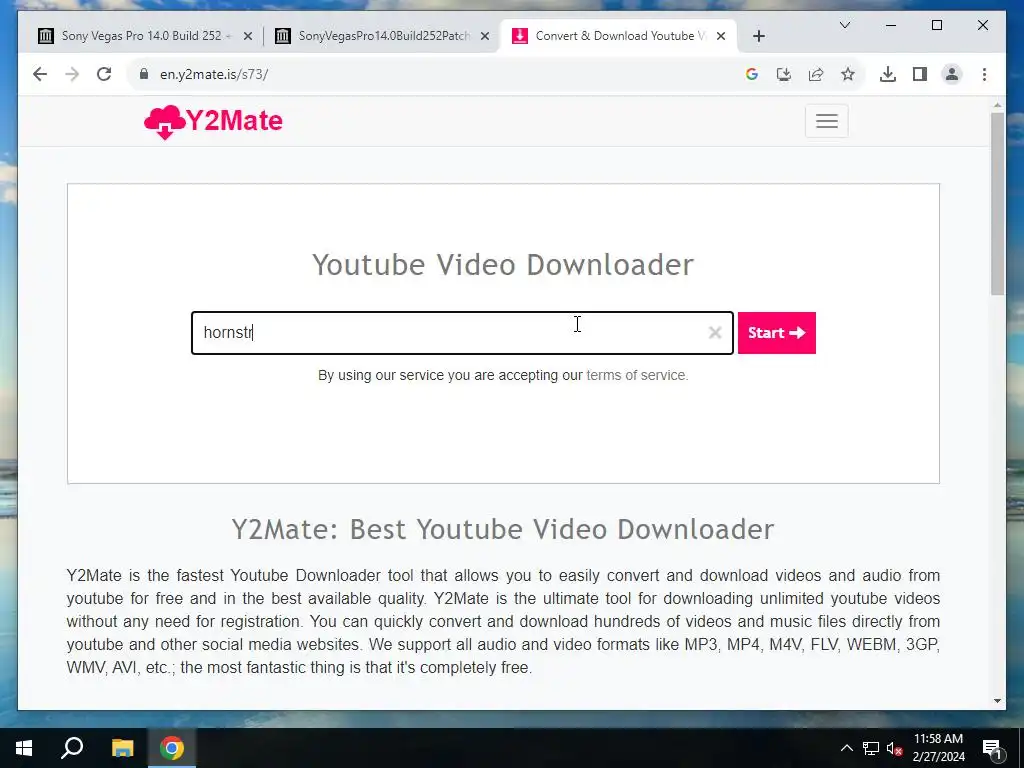Open Windows taskbar search

(x=72, y=748)
